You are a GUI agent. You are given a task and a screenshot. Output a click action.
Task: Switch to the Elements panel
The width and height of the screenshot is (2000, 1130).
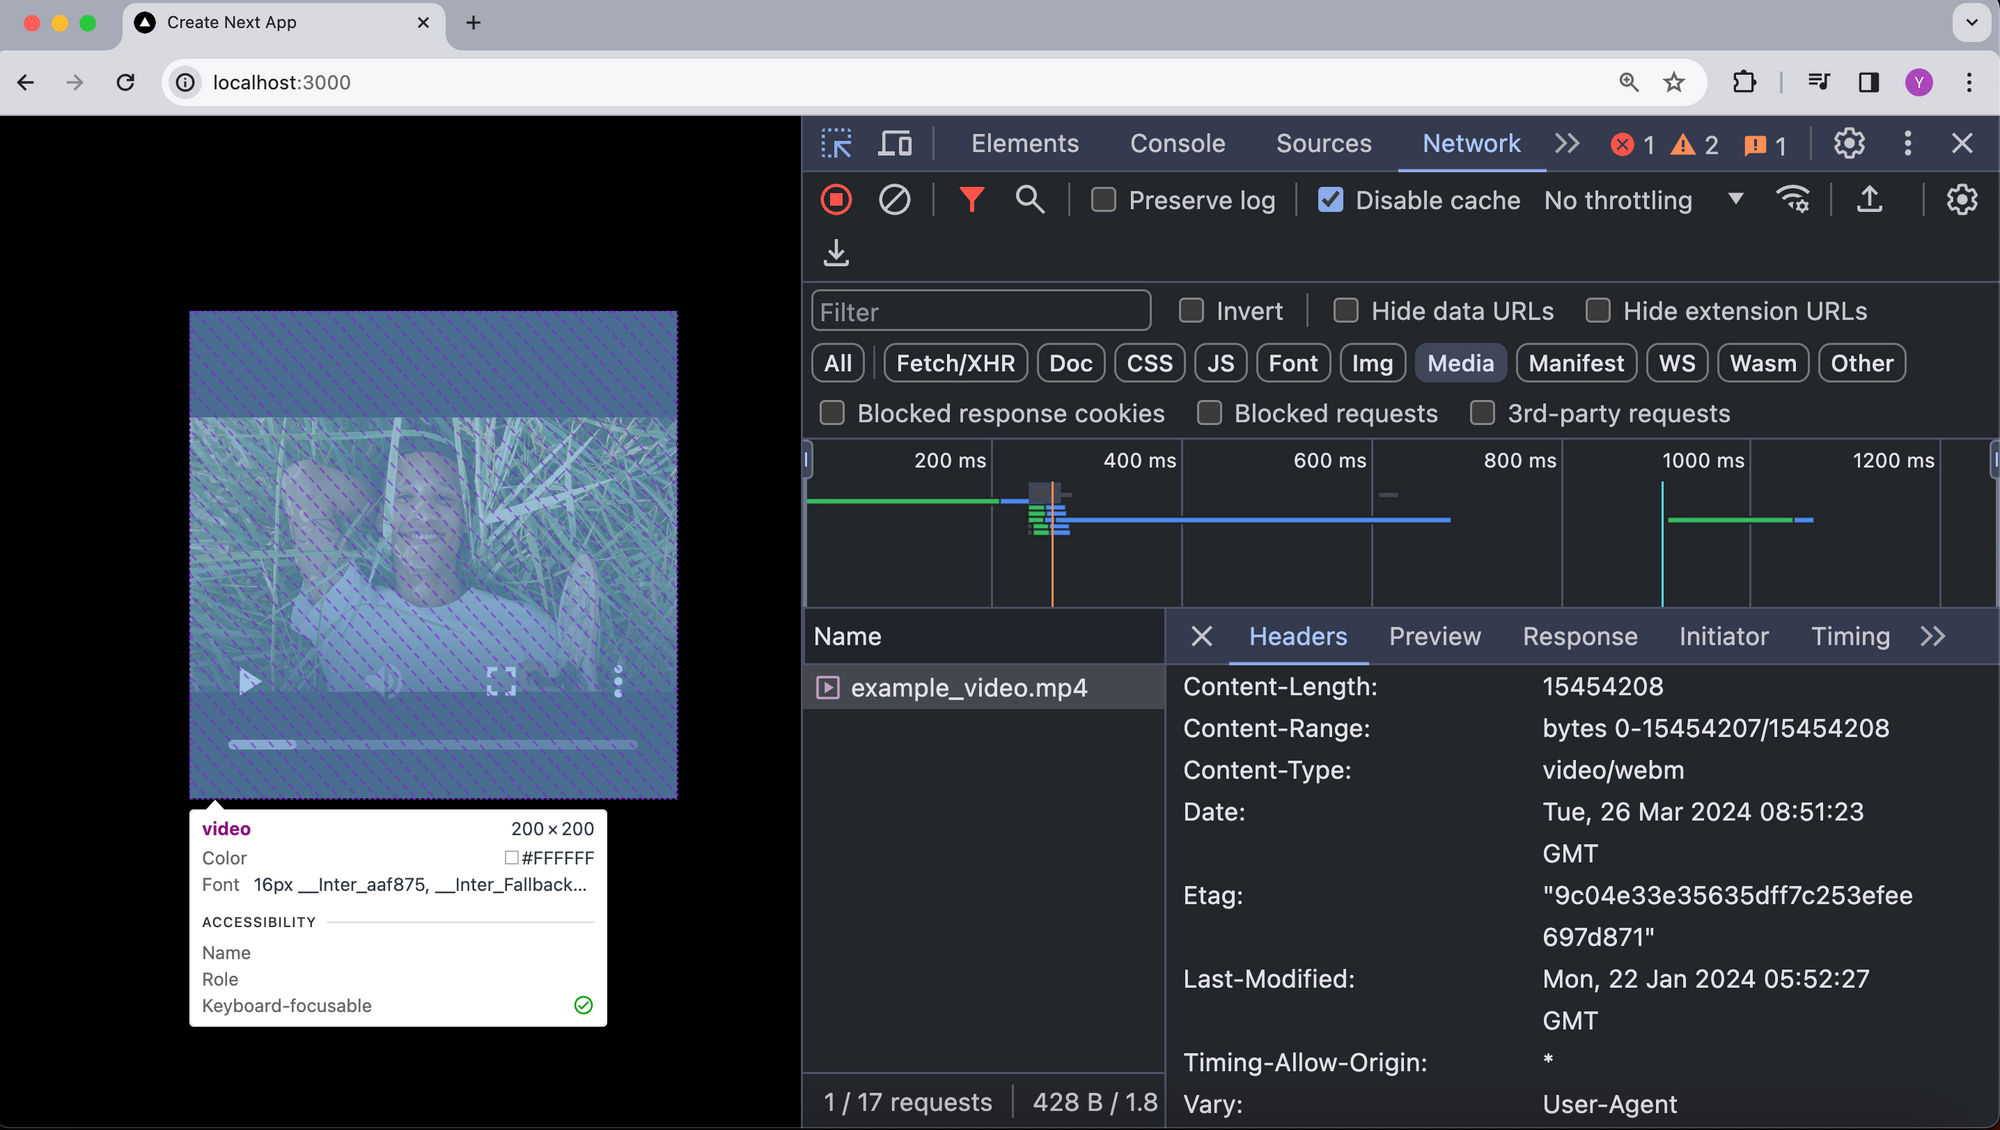click(x=1025, y=144)
